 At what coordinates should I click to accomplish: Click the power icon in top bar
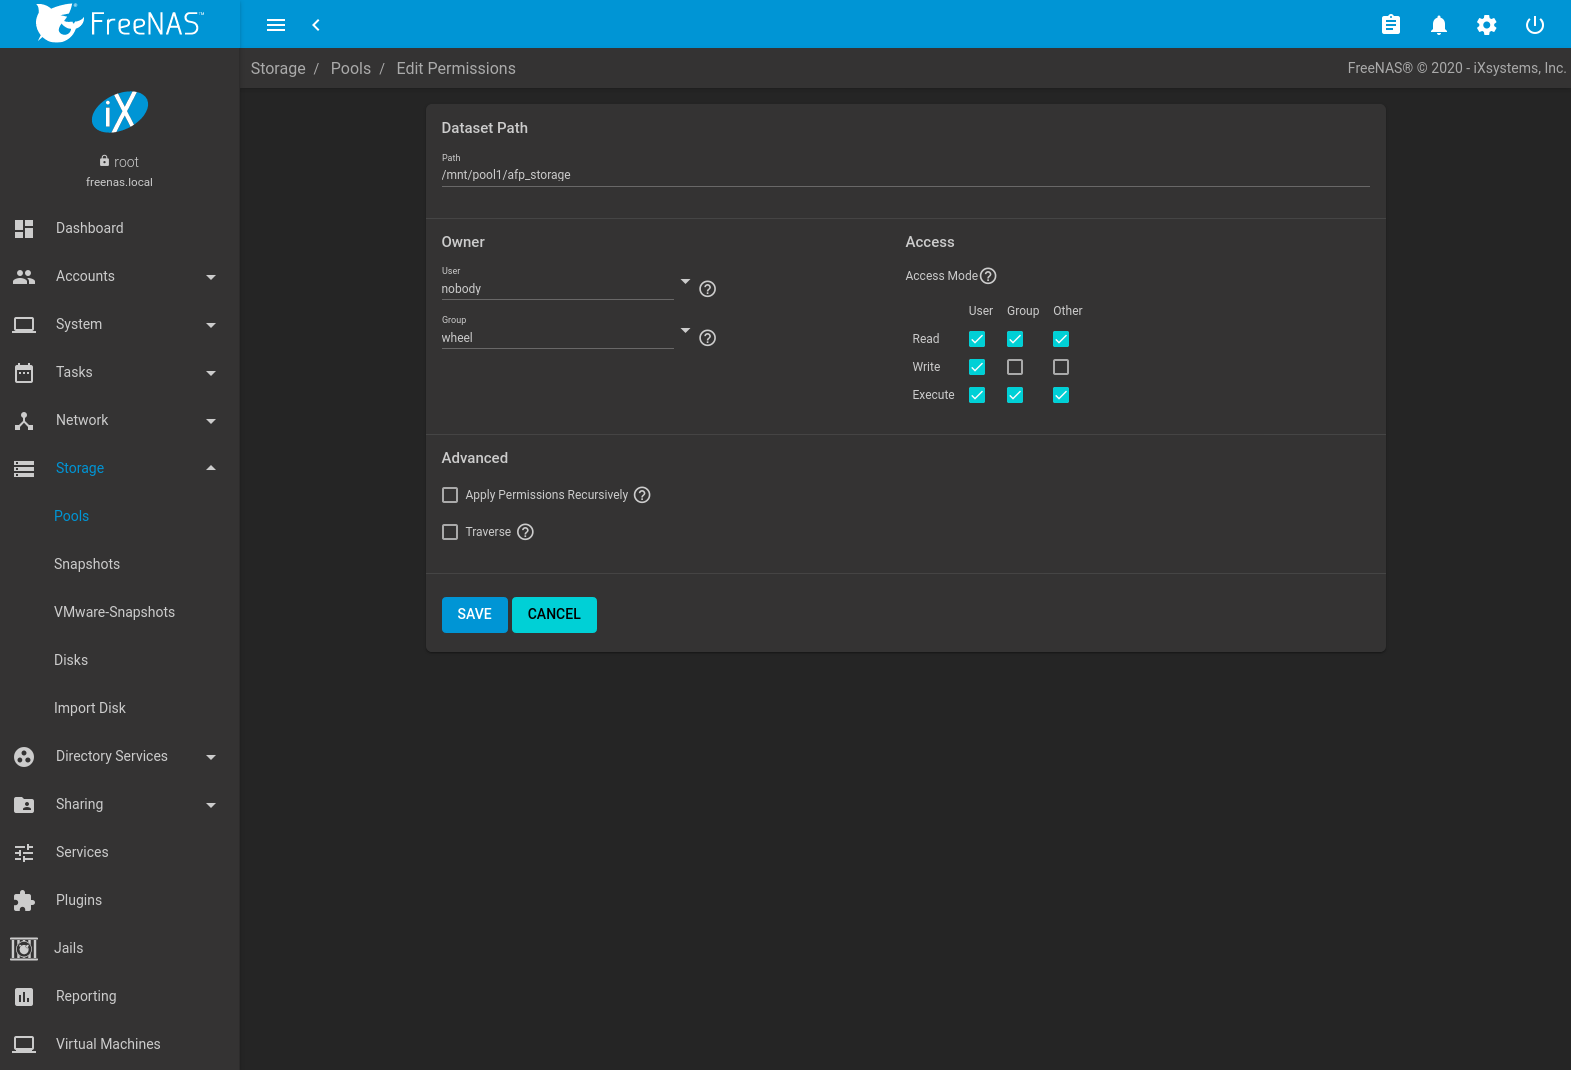point(1534,25)
